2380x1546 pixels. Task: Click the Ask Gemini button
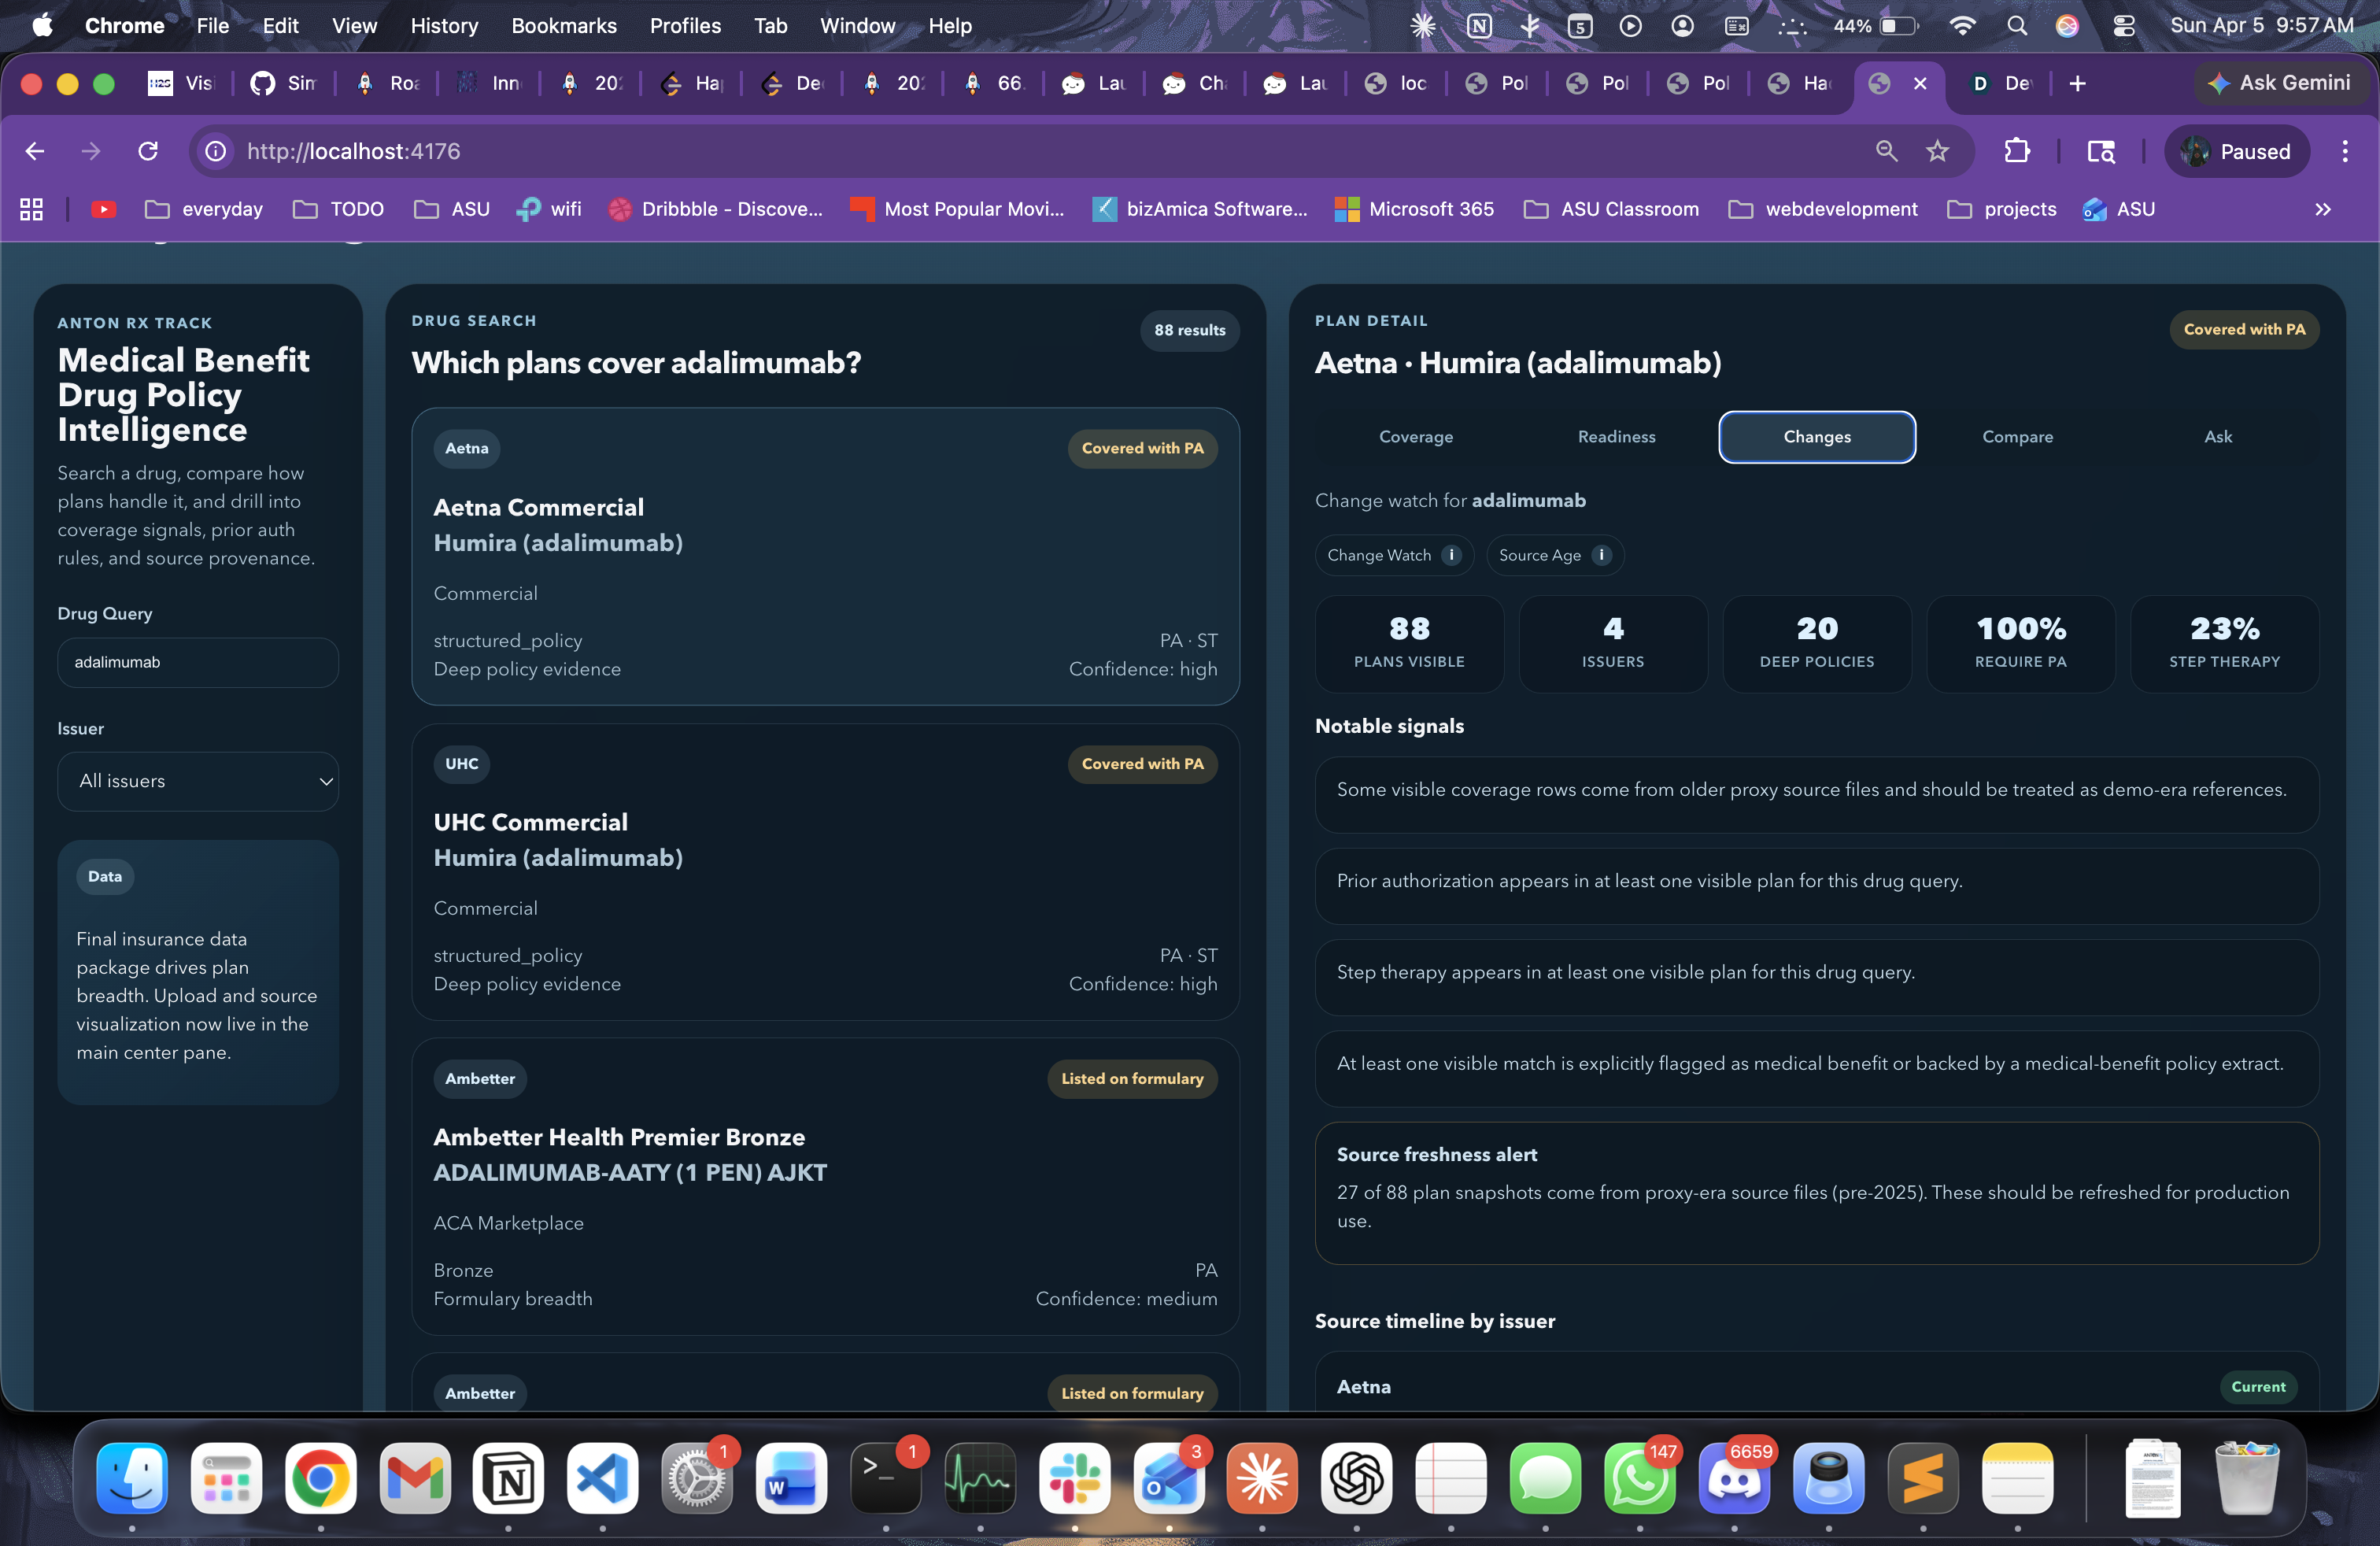click(2279, 84)
